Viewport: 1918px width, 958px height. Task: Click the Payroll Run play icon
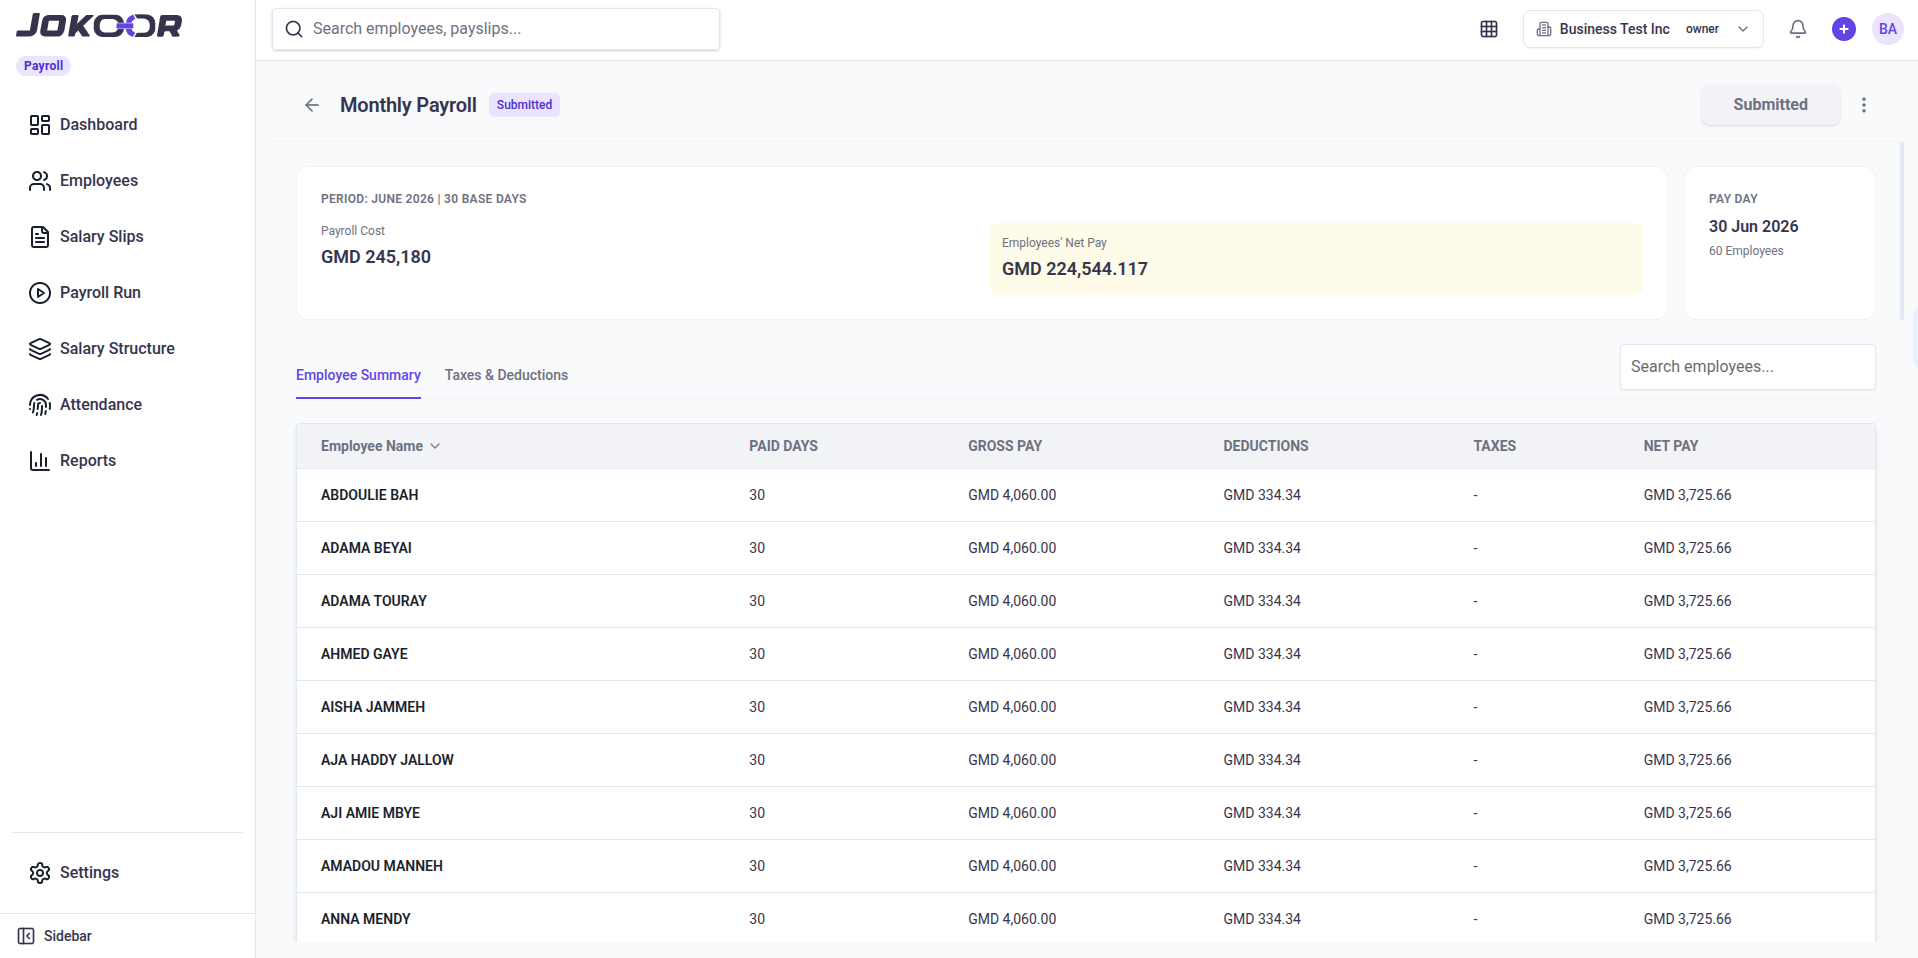point(40,293)
